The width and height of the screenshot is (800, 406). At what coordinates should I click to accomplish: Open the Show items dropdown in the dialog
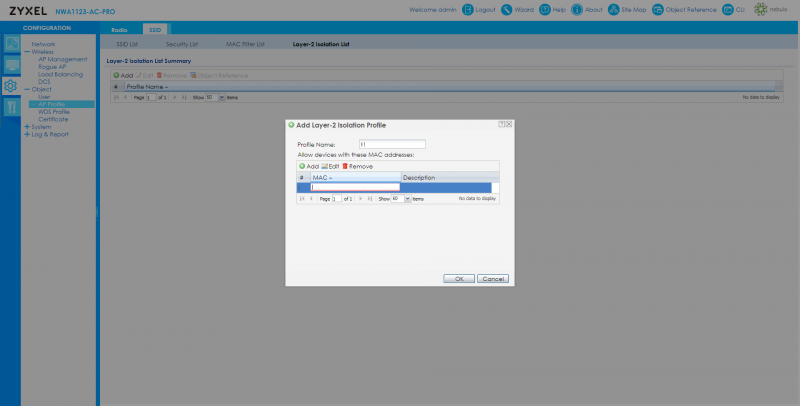pos(408,198)
